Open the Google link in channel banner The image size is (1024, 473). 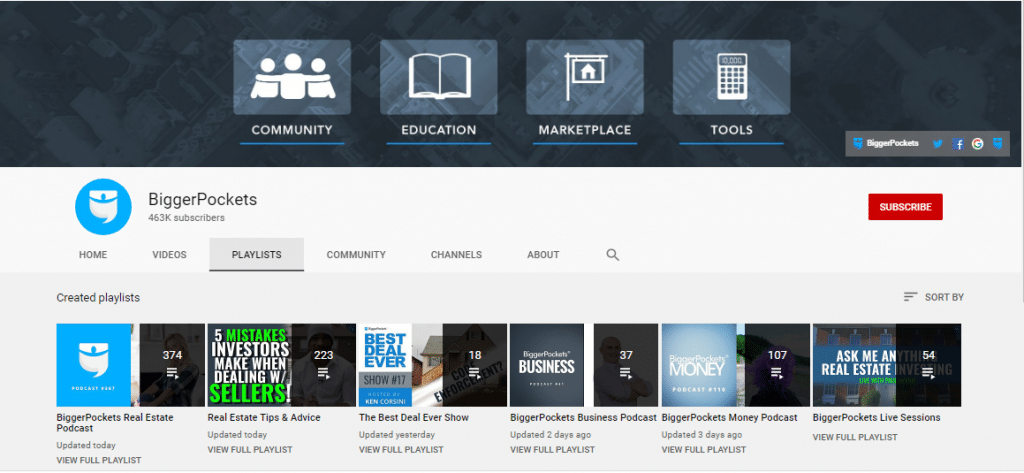click(x=977, y=144)
